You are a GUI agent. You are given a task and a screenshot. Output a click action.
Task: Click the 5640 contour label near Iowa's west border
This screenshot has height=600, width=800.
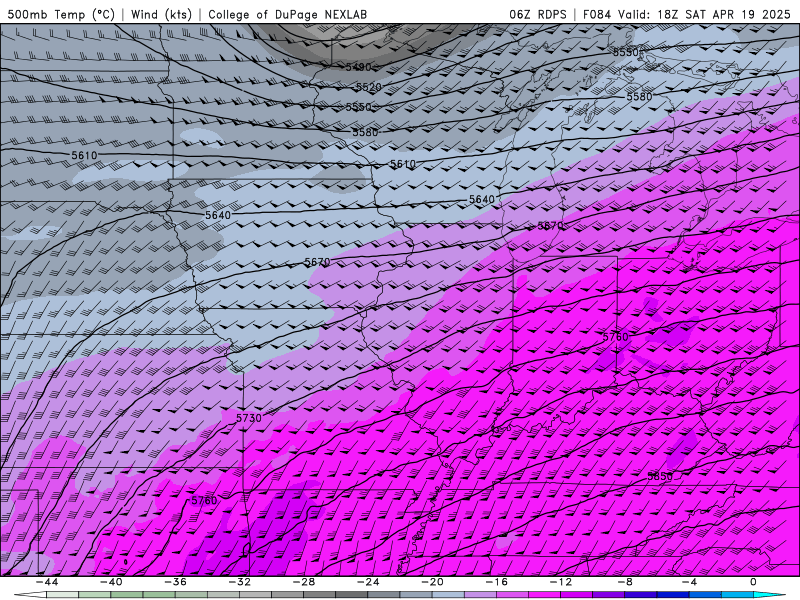click(x=218, y=215)
